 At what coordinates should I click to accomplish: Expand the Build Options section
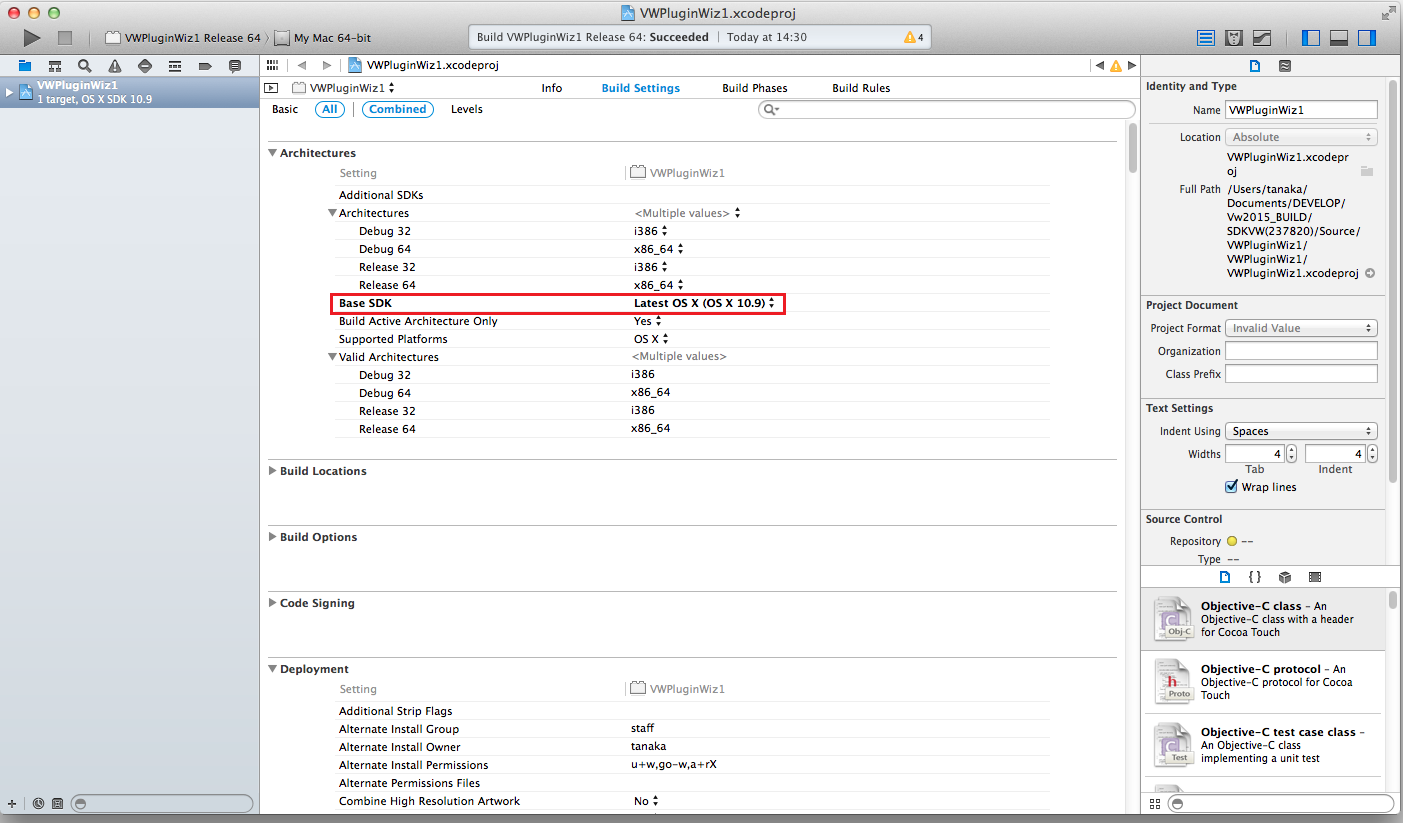coord(272,537)
